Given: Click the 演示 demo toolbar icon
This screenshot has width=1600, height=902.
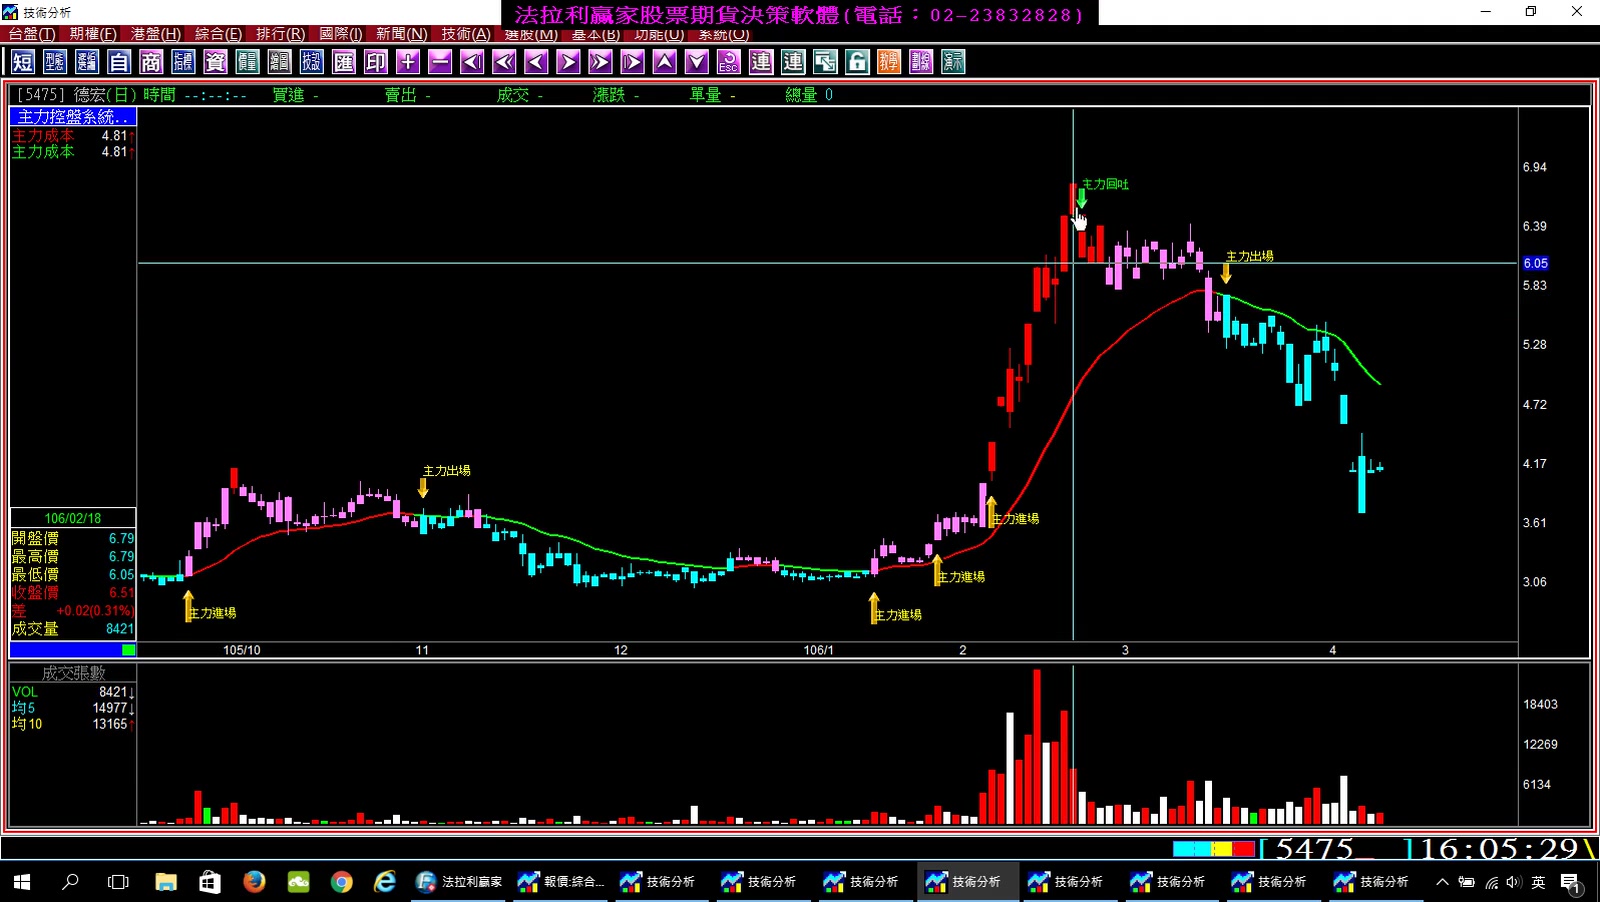Looking at the screenshot, I should (x=953, y=62).
